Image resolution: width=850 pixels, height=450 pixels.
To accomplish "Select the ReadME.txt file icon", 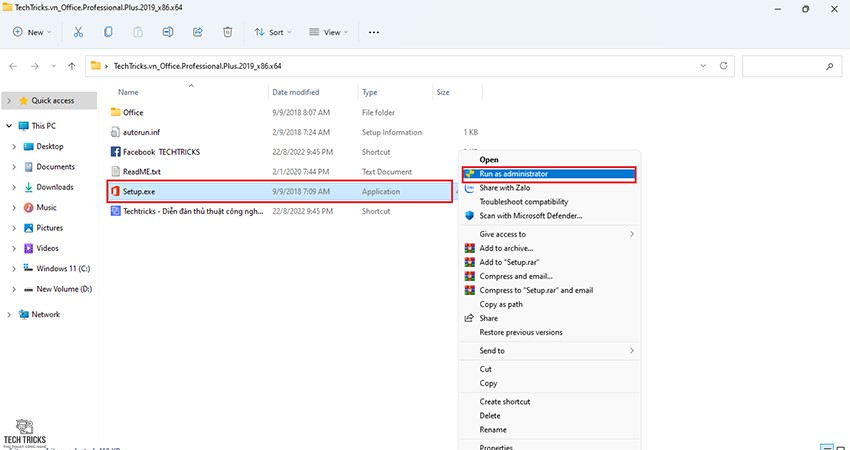I will [x=115, y=171].
